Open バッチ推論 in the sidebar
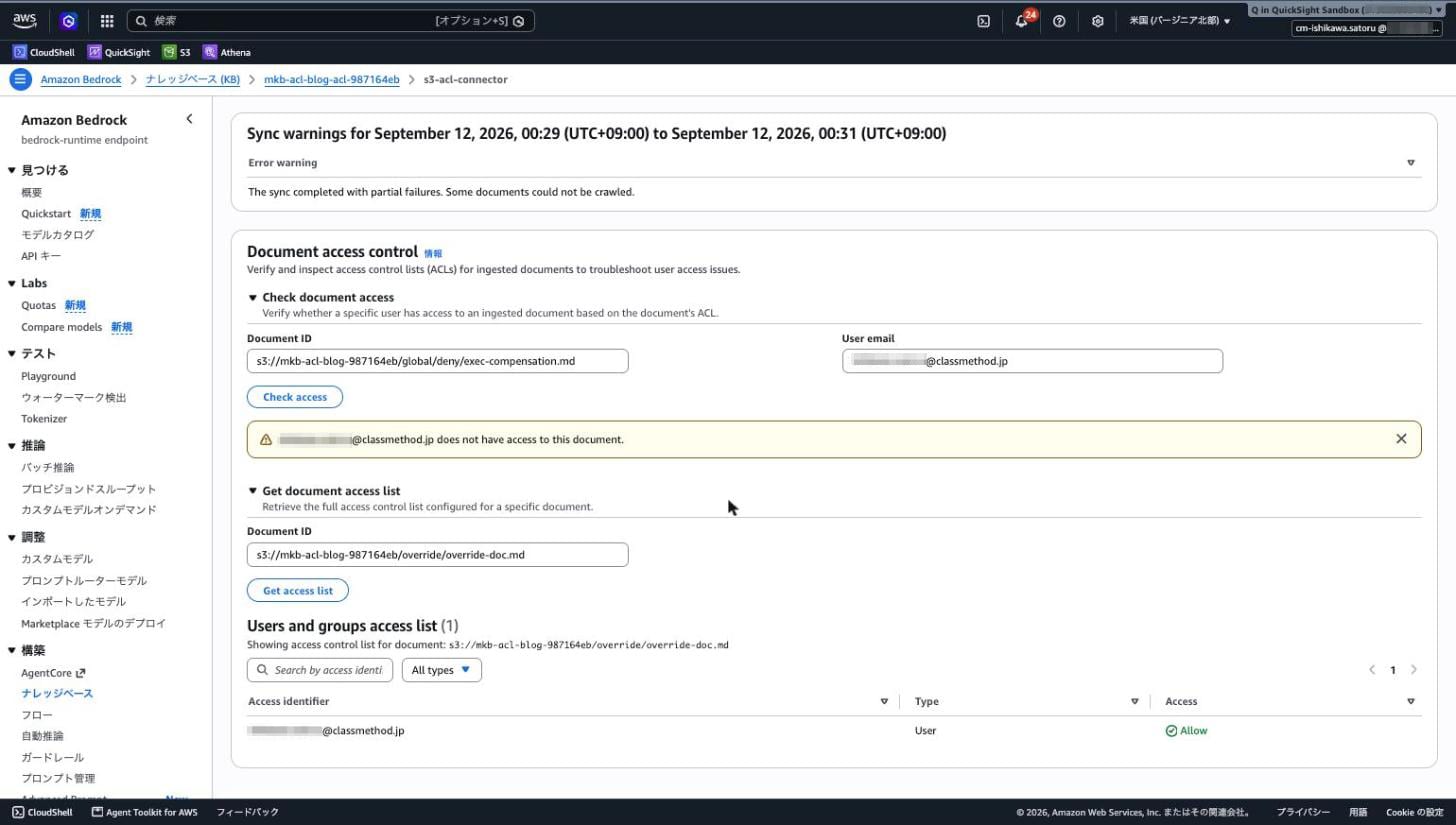The image size is (1456, 825). pos(48,467)
